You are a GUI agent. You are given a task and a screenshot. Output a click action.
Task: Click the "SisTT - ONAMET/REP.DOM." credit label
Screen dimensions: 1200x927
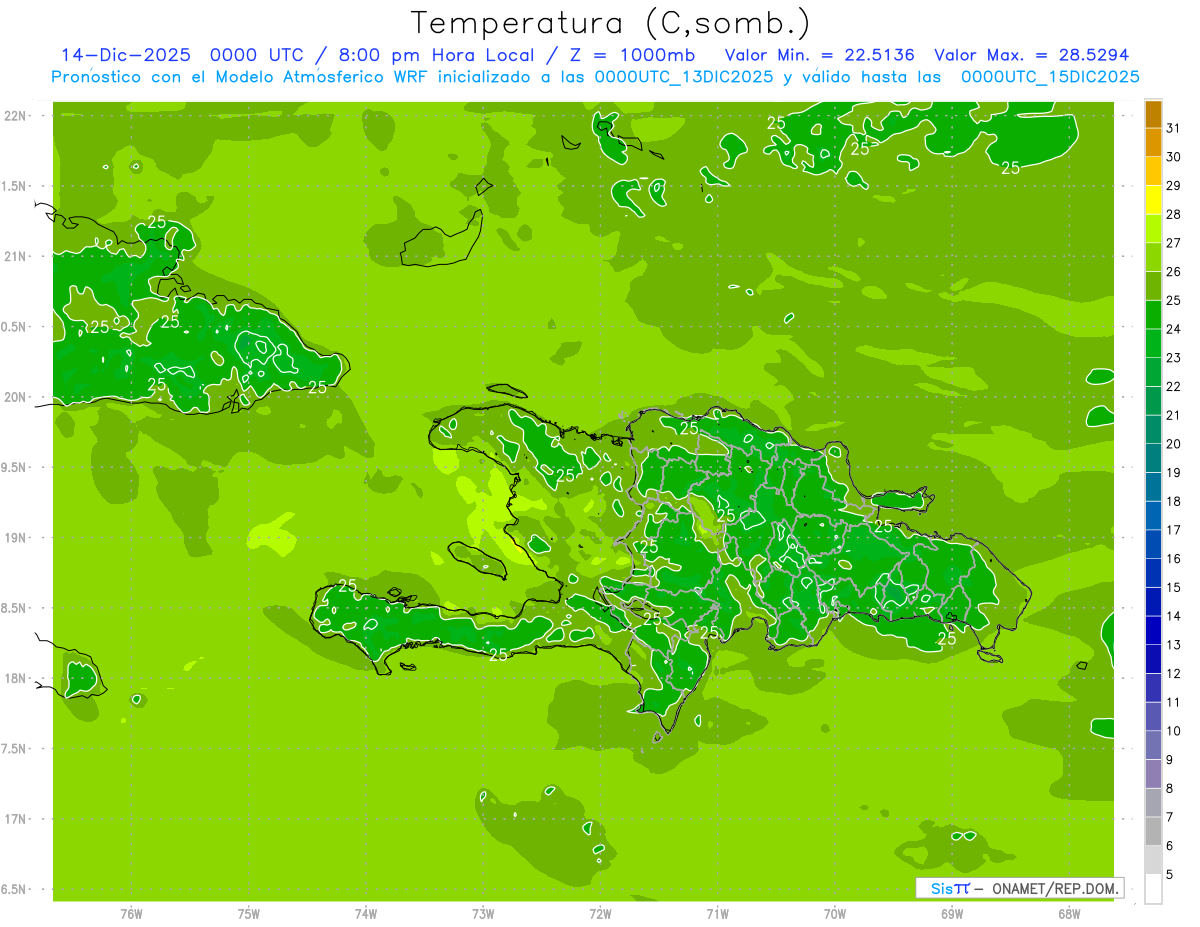coord(1019,888)
